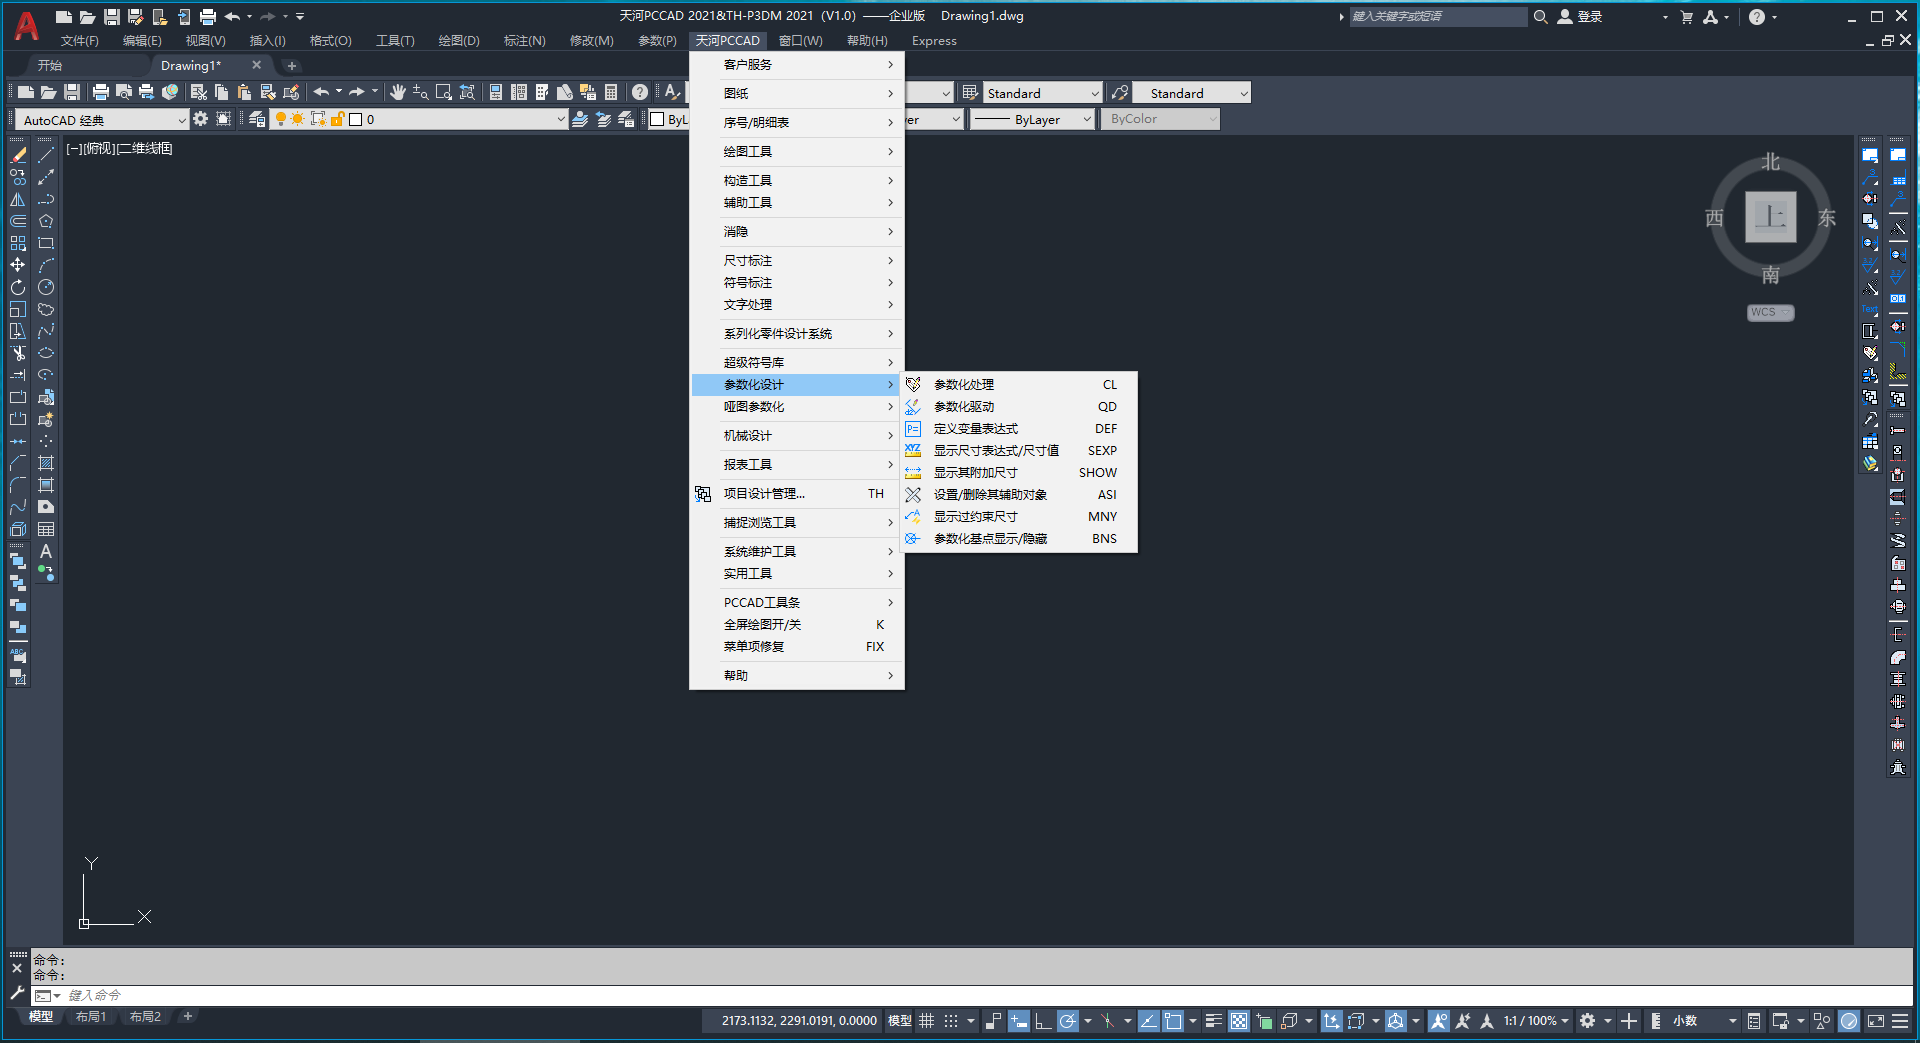Viewport: 1920px width, 1043px height.
Task: Click the Customization menu icon in status bar
Action: click(x=1900, y=1021)
